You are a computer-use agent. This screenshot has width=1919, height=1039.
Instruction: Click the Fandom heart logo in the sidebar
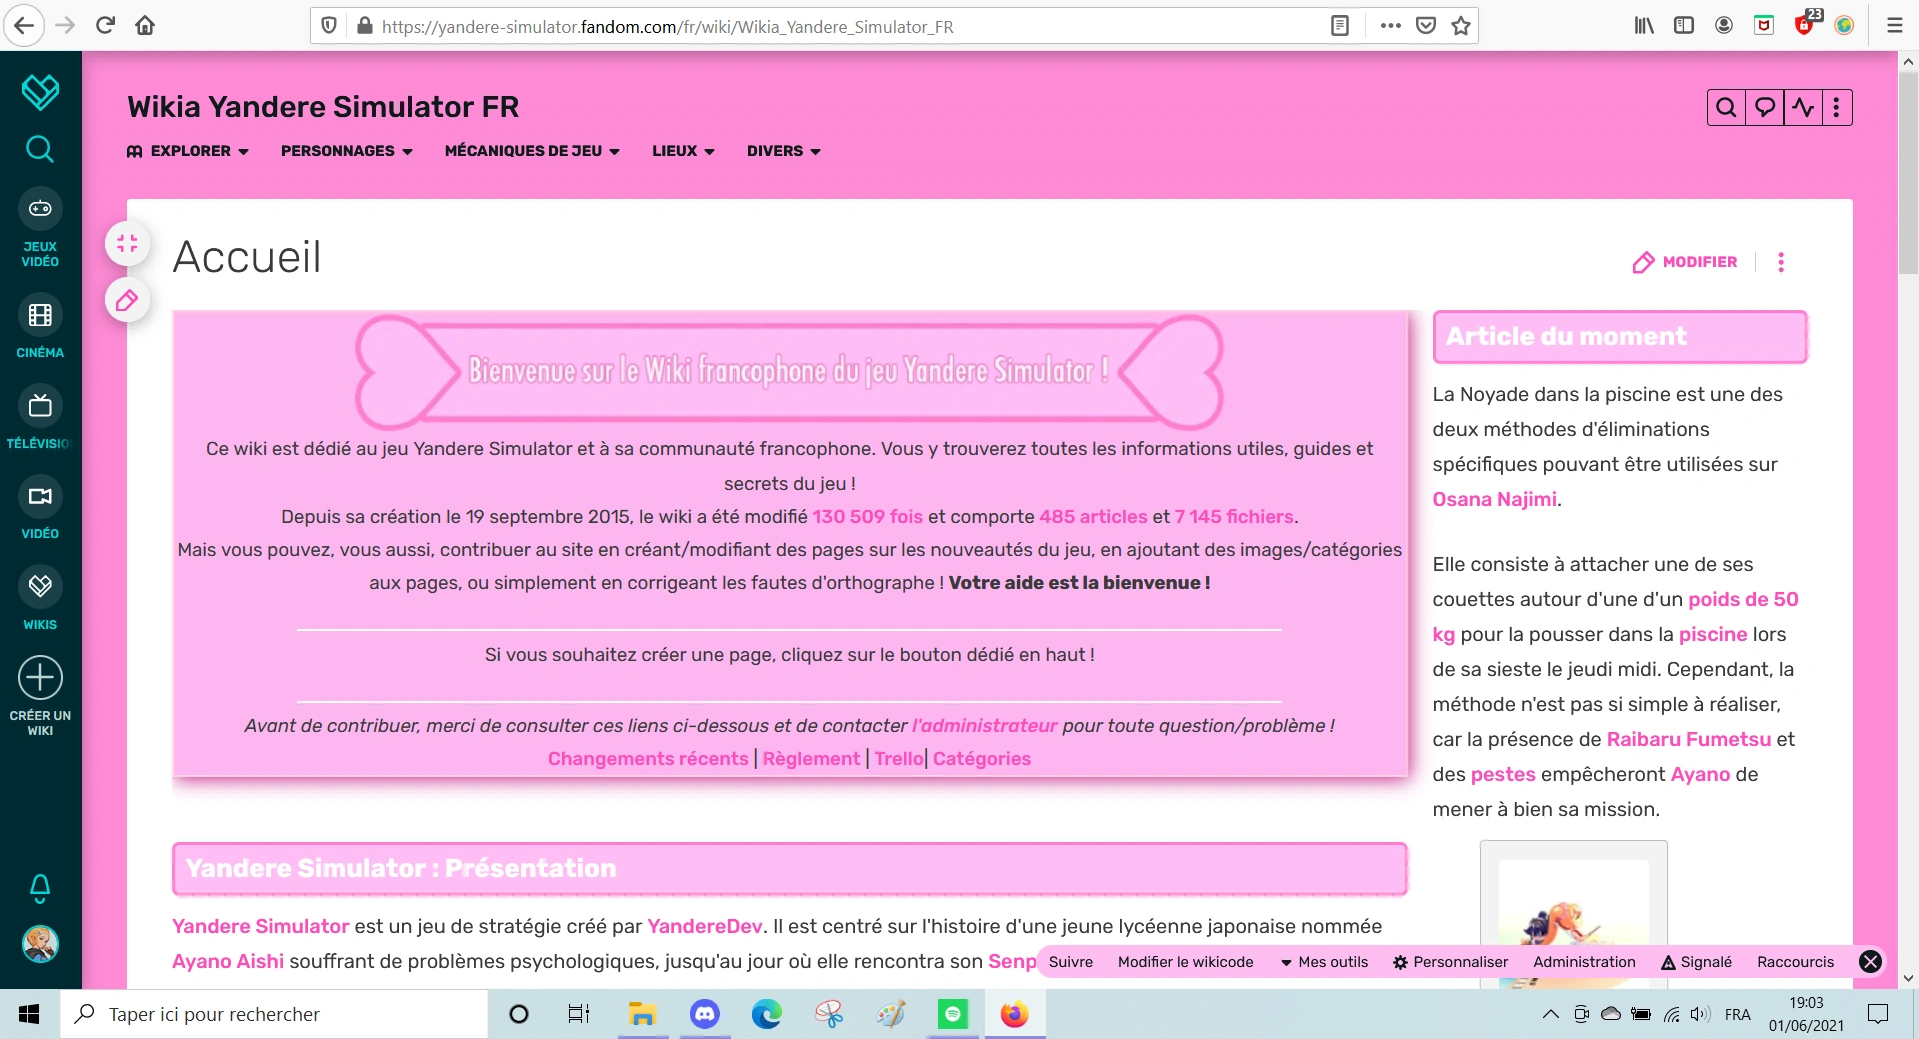point(40,91)
